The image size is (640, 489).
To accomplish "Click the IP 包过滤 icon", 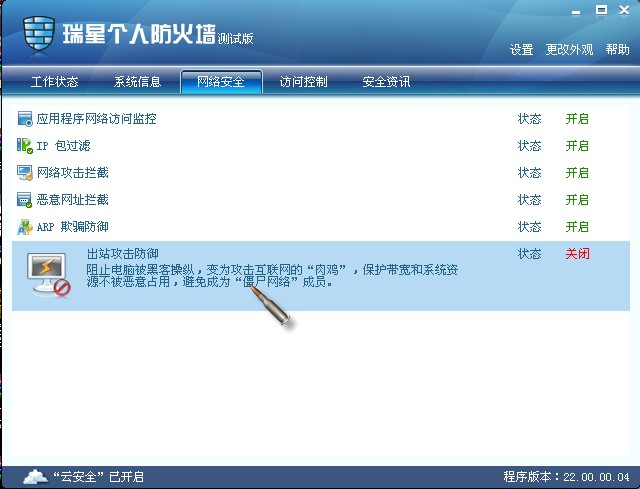I will [25, 146].
